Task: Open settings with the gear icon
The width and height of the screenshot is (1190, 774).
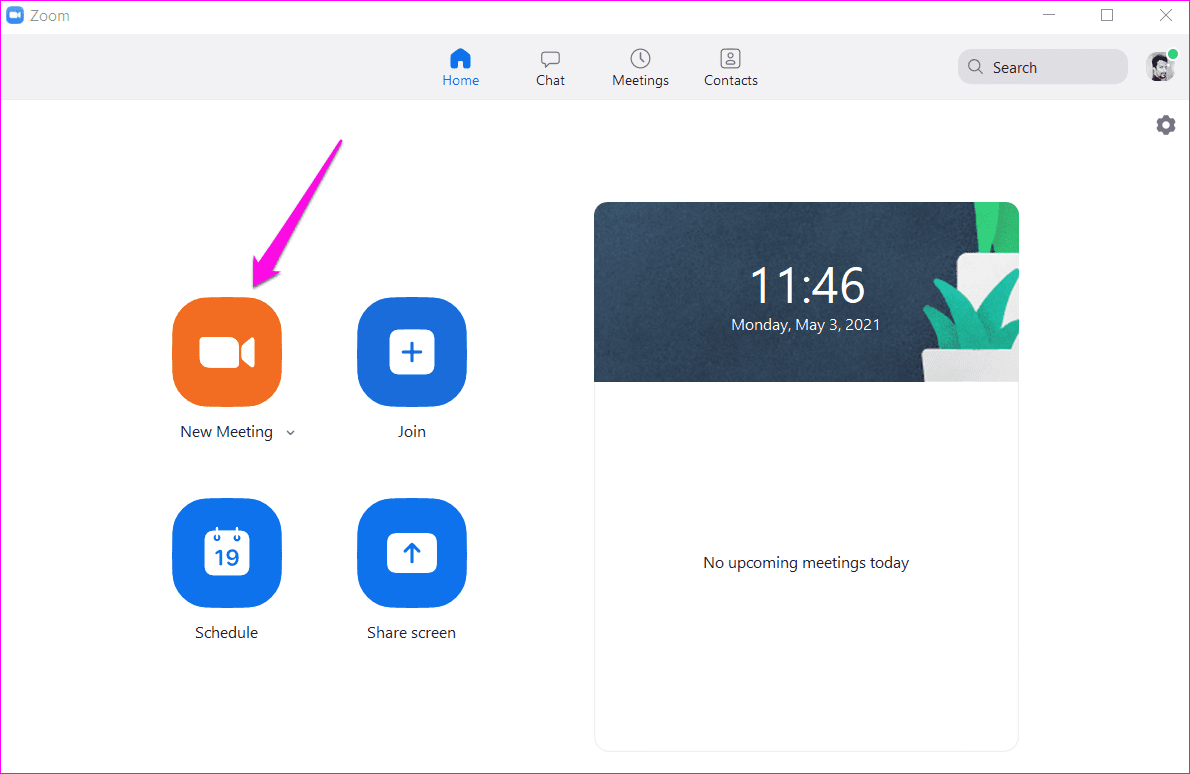Action: pyautogui.click(x=1166, y=125)
